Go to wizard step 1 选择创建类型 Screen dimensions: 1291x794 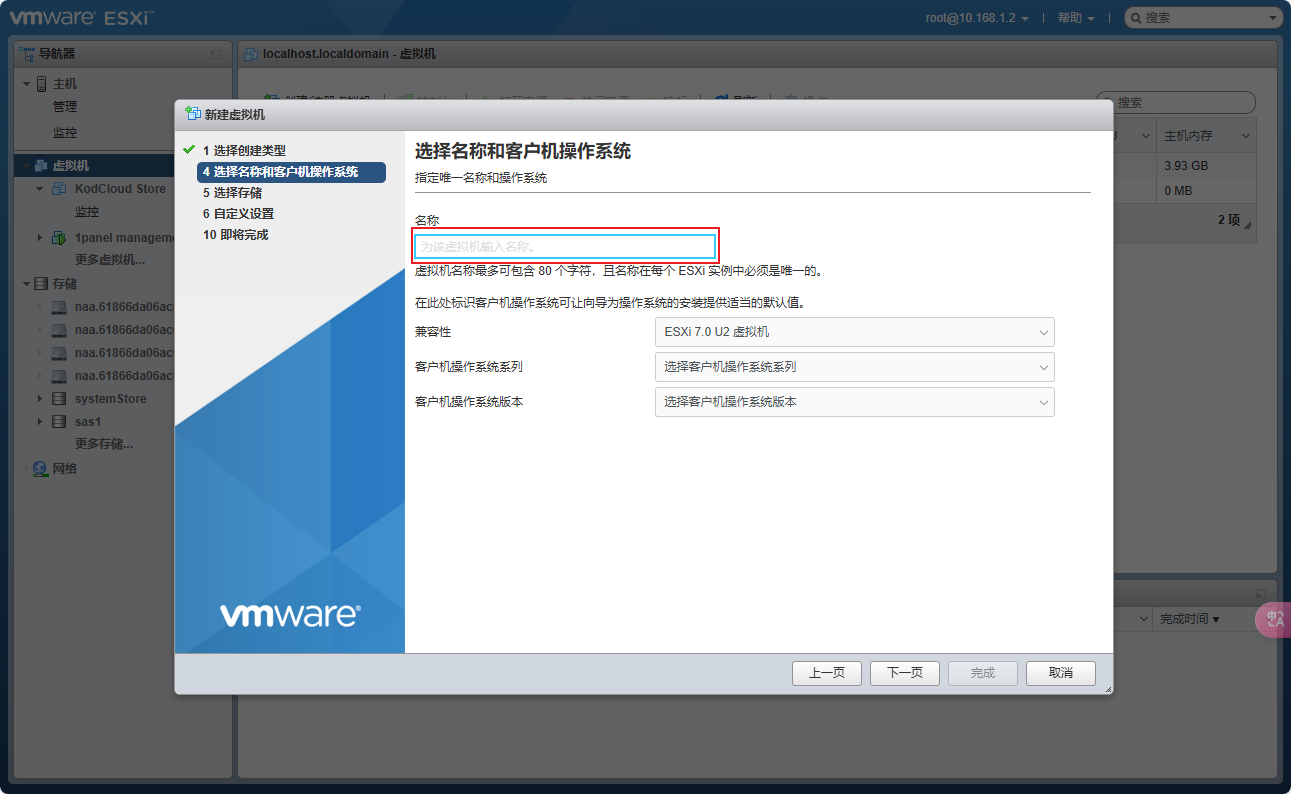[244, 151]
